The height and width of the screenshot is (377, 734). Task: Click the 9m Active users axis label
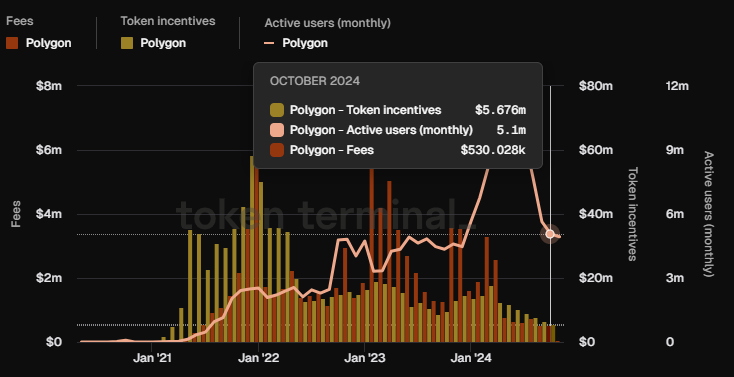675,150
